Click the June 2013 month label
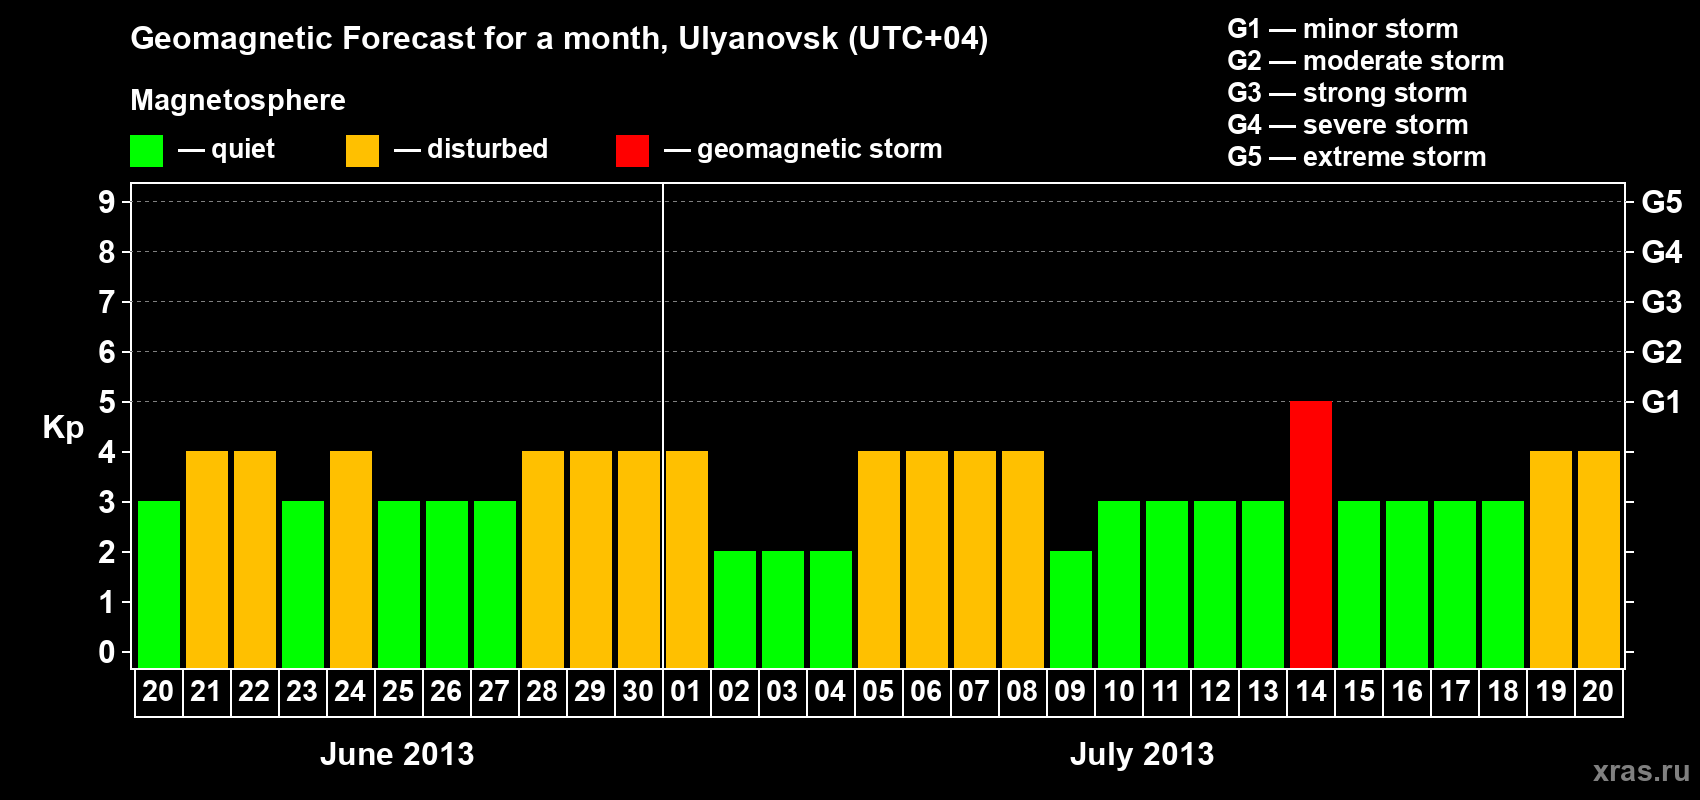This screenshot has height=800, width=1700. coord(397,754)
